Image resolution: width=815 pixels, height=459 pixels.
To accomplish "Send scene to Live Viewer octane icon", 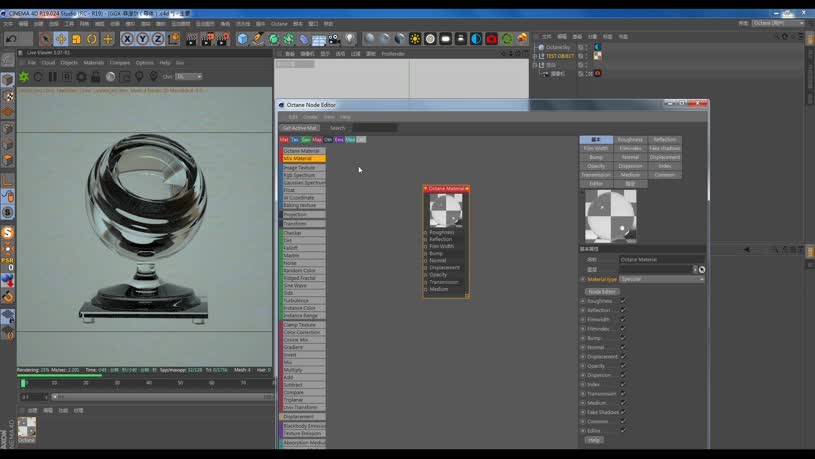I will [24, 77].
